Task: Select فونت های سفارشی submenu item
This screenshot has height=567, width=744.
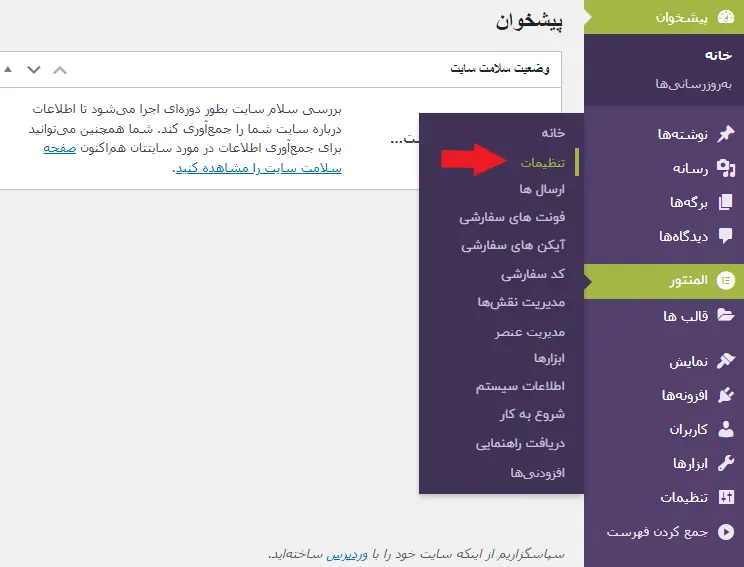Action: (x=512, y=218)
